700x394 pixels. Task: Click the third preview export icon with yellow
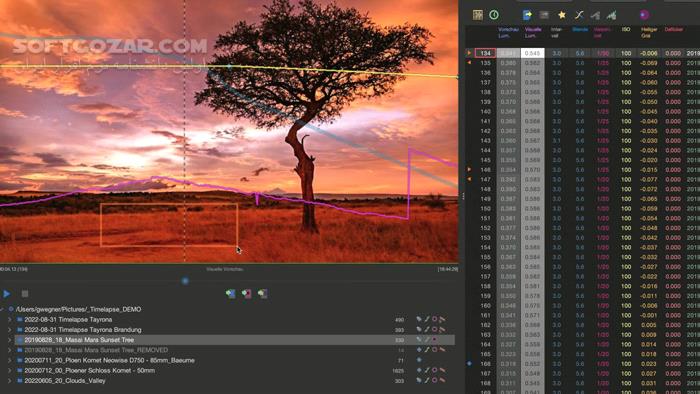[x=262, y=294]
